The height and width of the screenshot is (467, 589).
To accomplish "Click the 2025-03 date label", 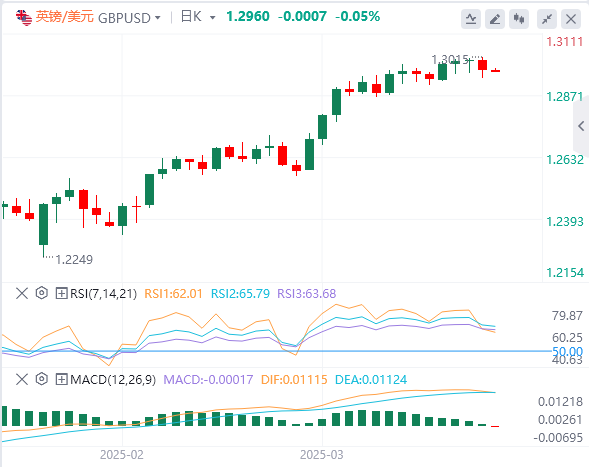I will (x=322, y=455).
